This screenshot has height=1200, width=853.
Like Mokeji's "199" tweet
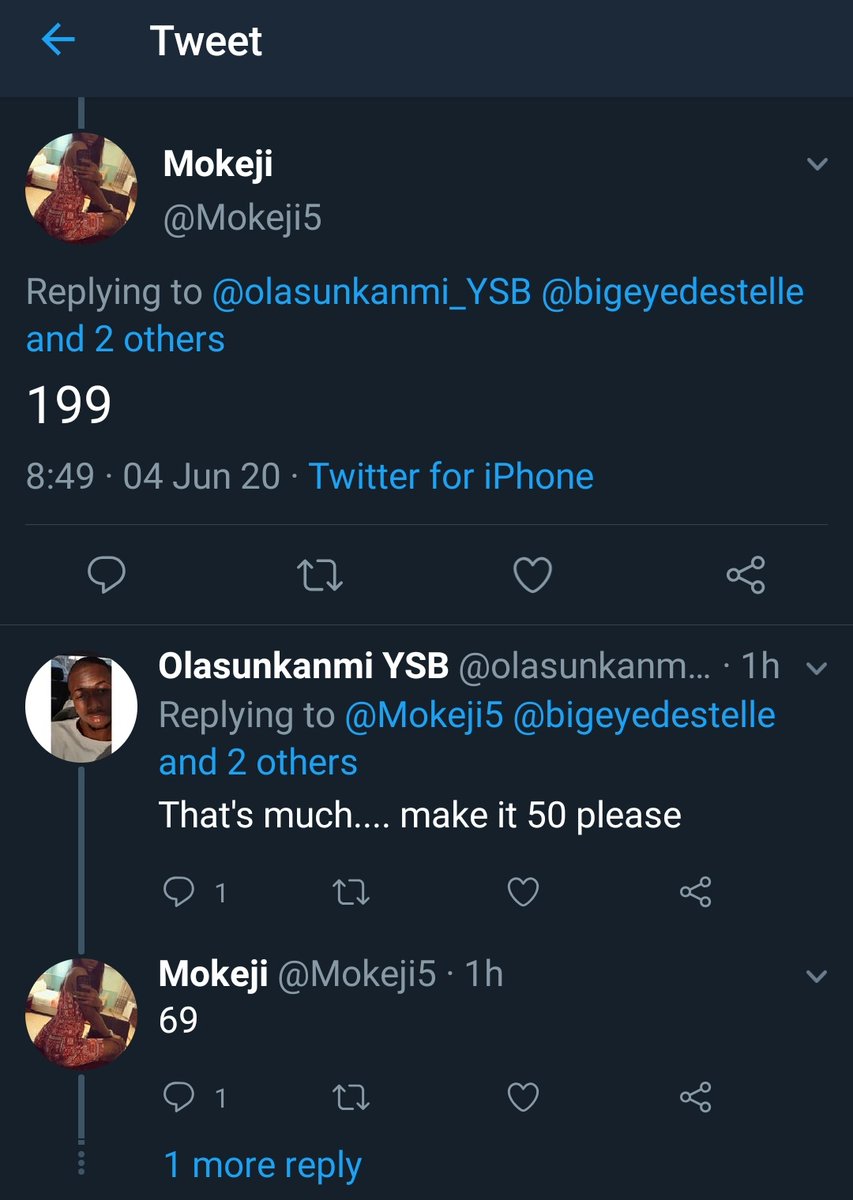pyautogui.click(x=533, y=575)
